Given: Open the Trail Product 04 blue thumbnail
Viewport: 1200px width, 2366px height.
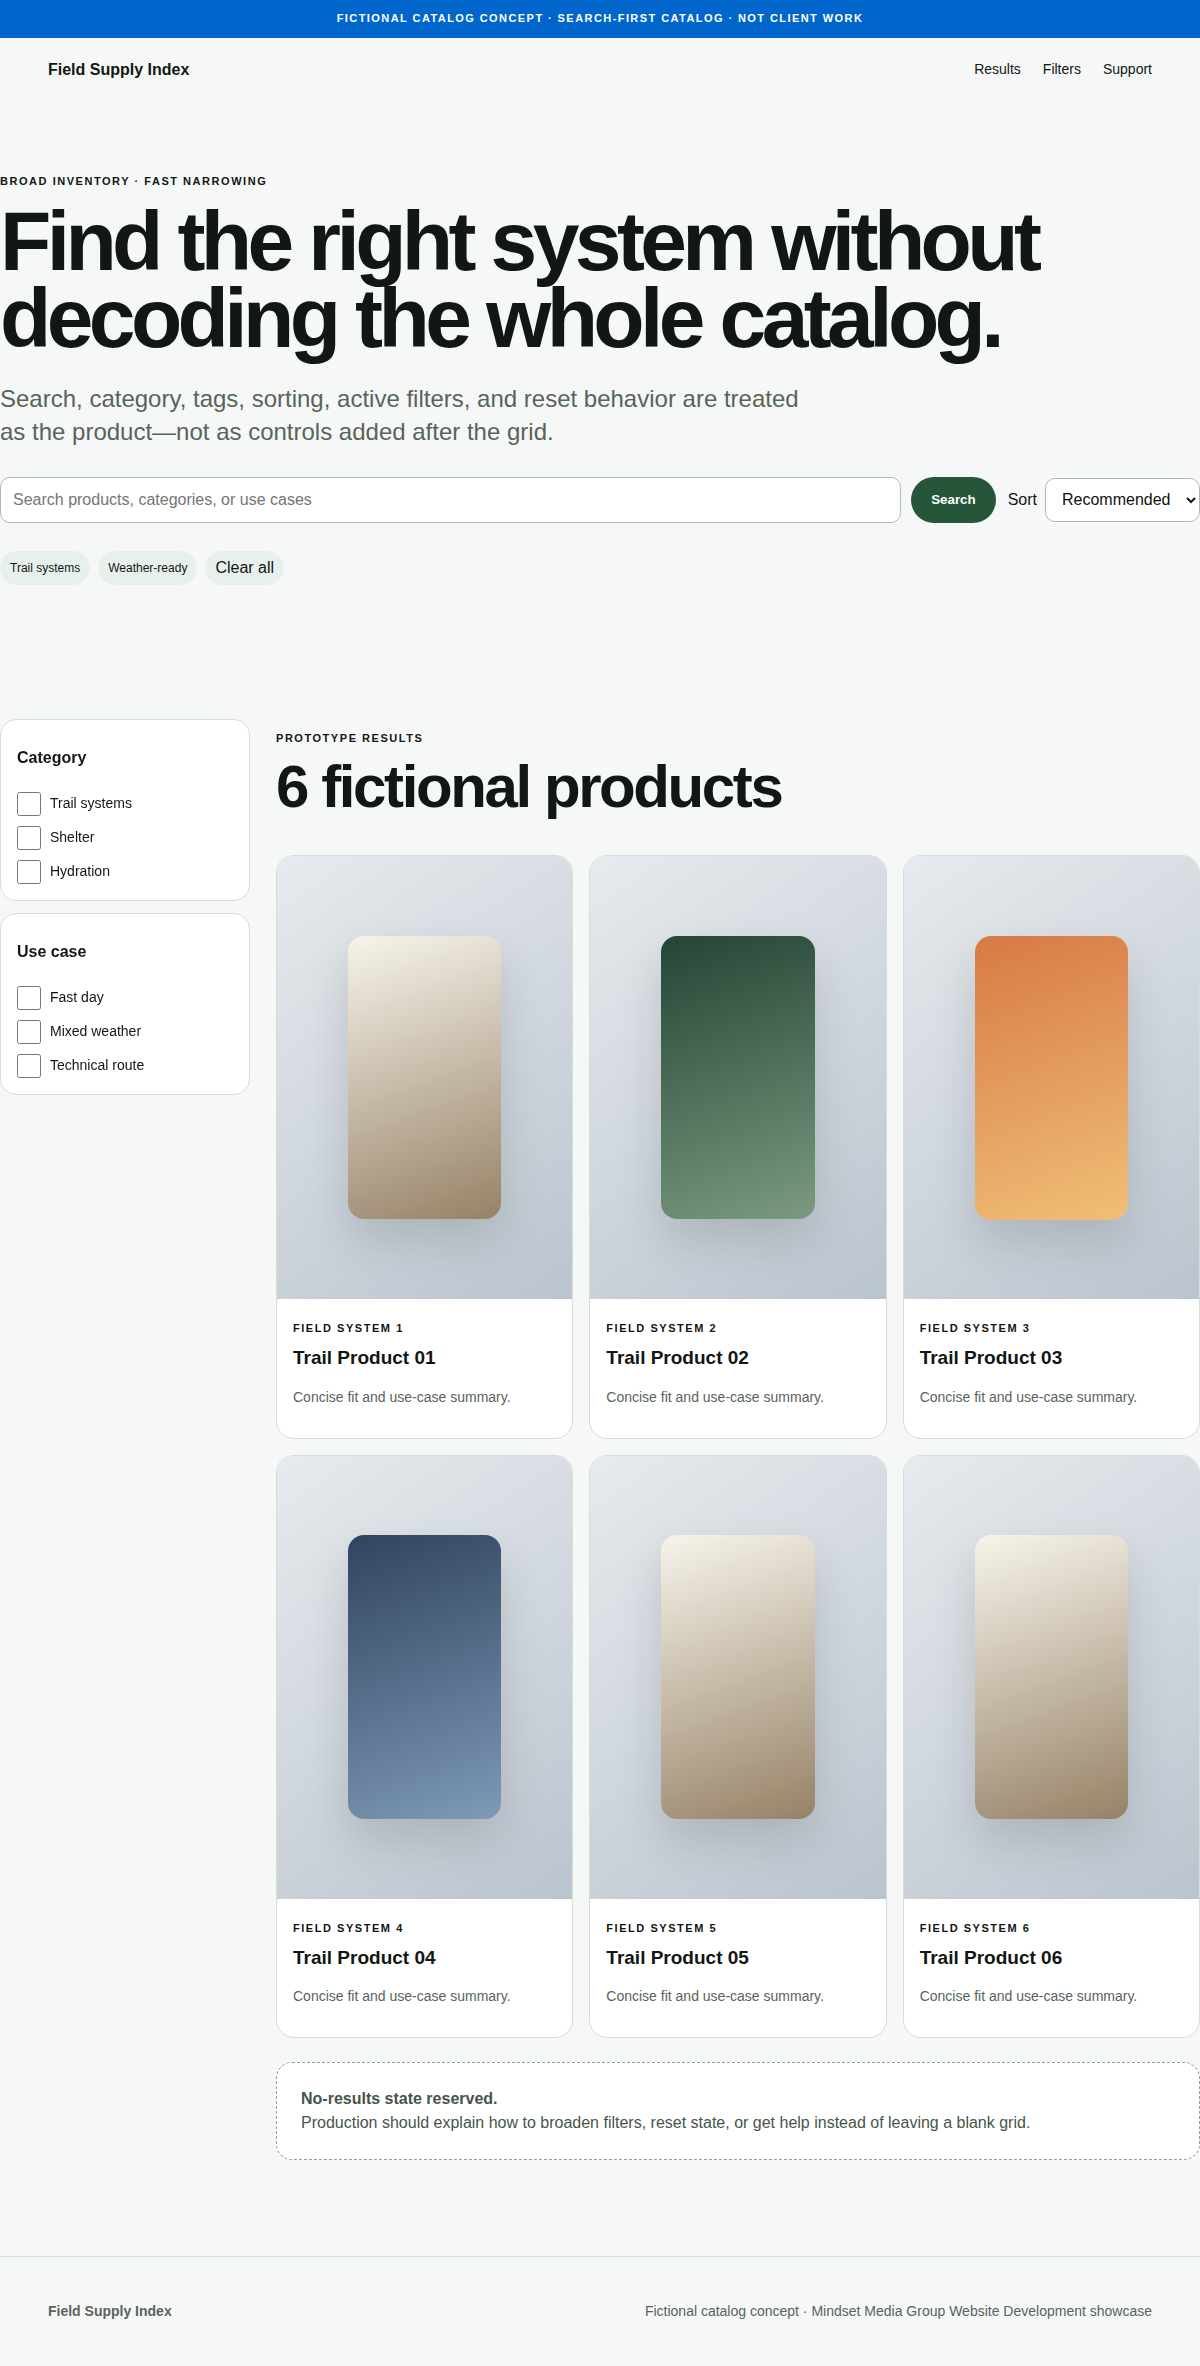Looking at the screenshot, I should tap(424, 1677).
